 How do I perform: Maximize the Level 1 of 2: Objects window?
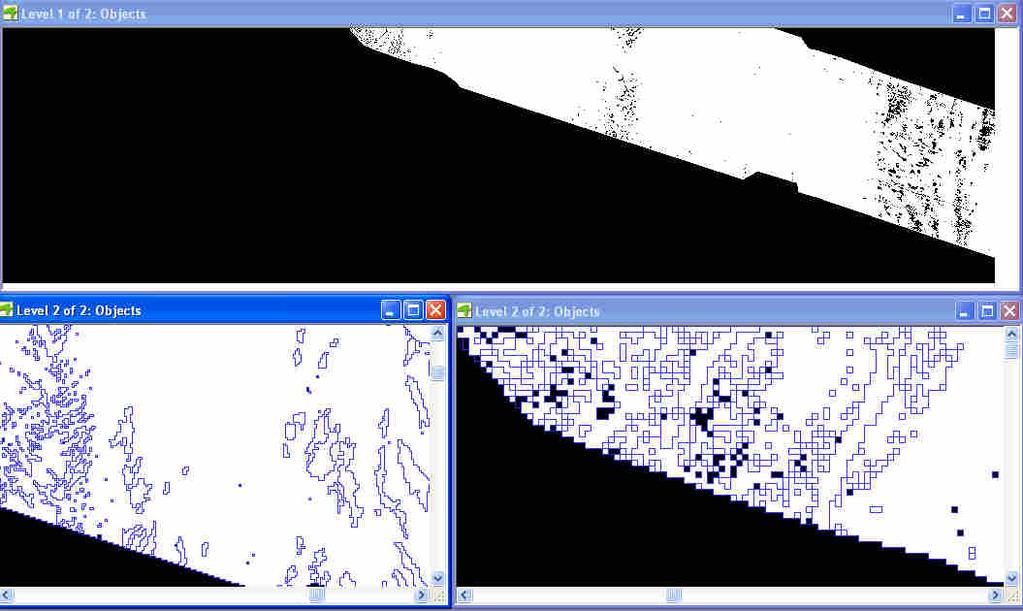coord(985,14)
